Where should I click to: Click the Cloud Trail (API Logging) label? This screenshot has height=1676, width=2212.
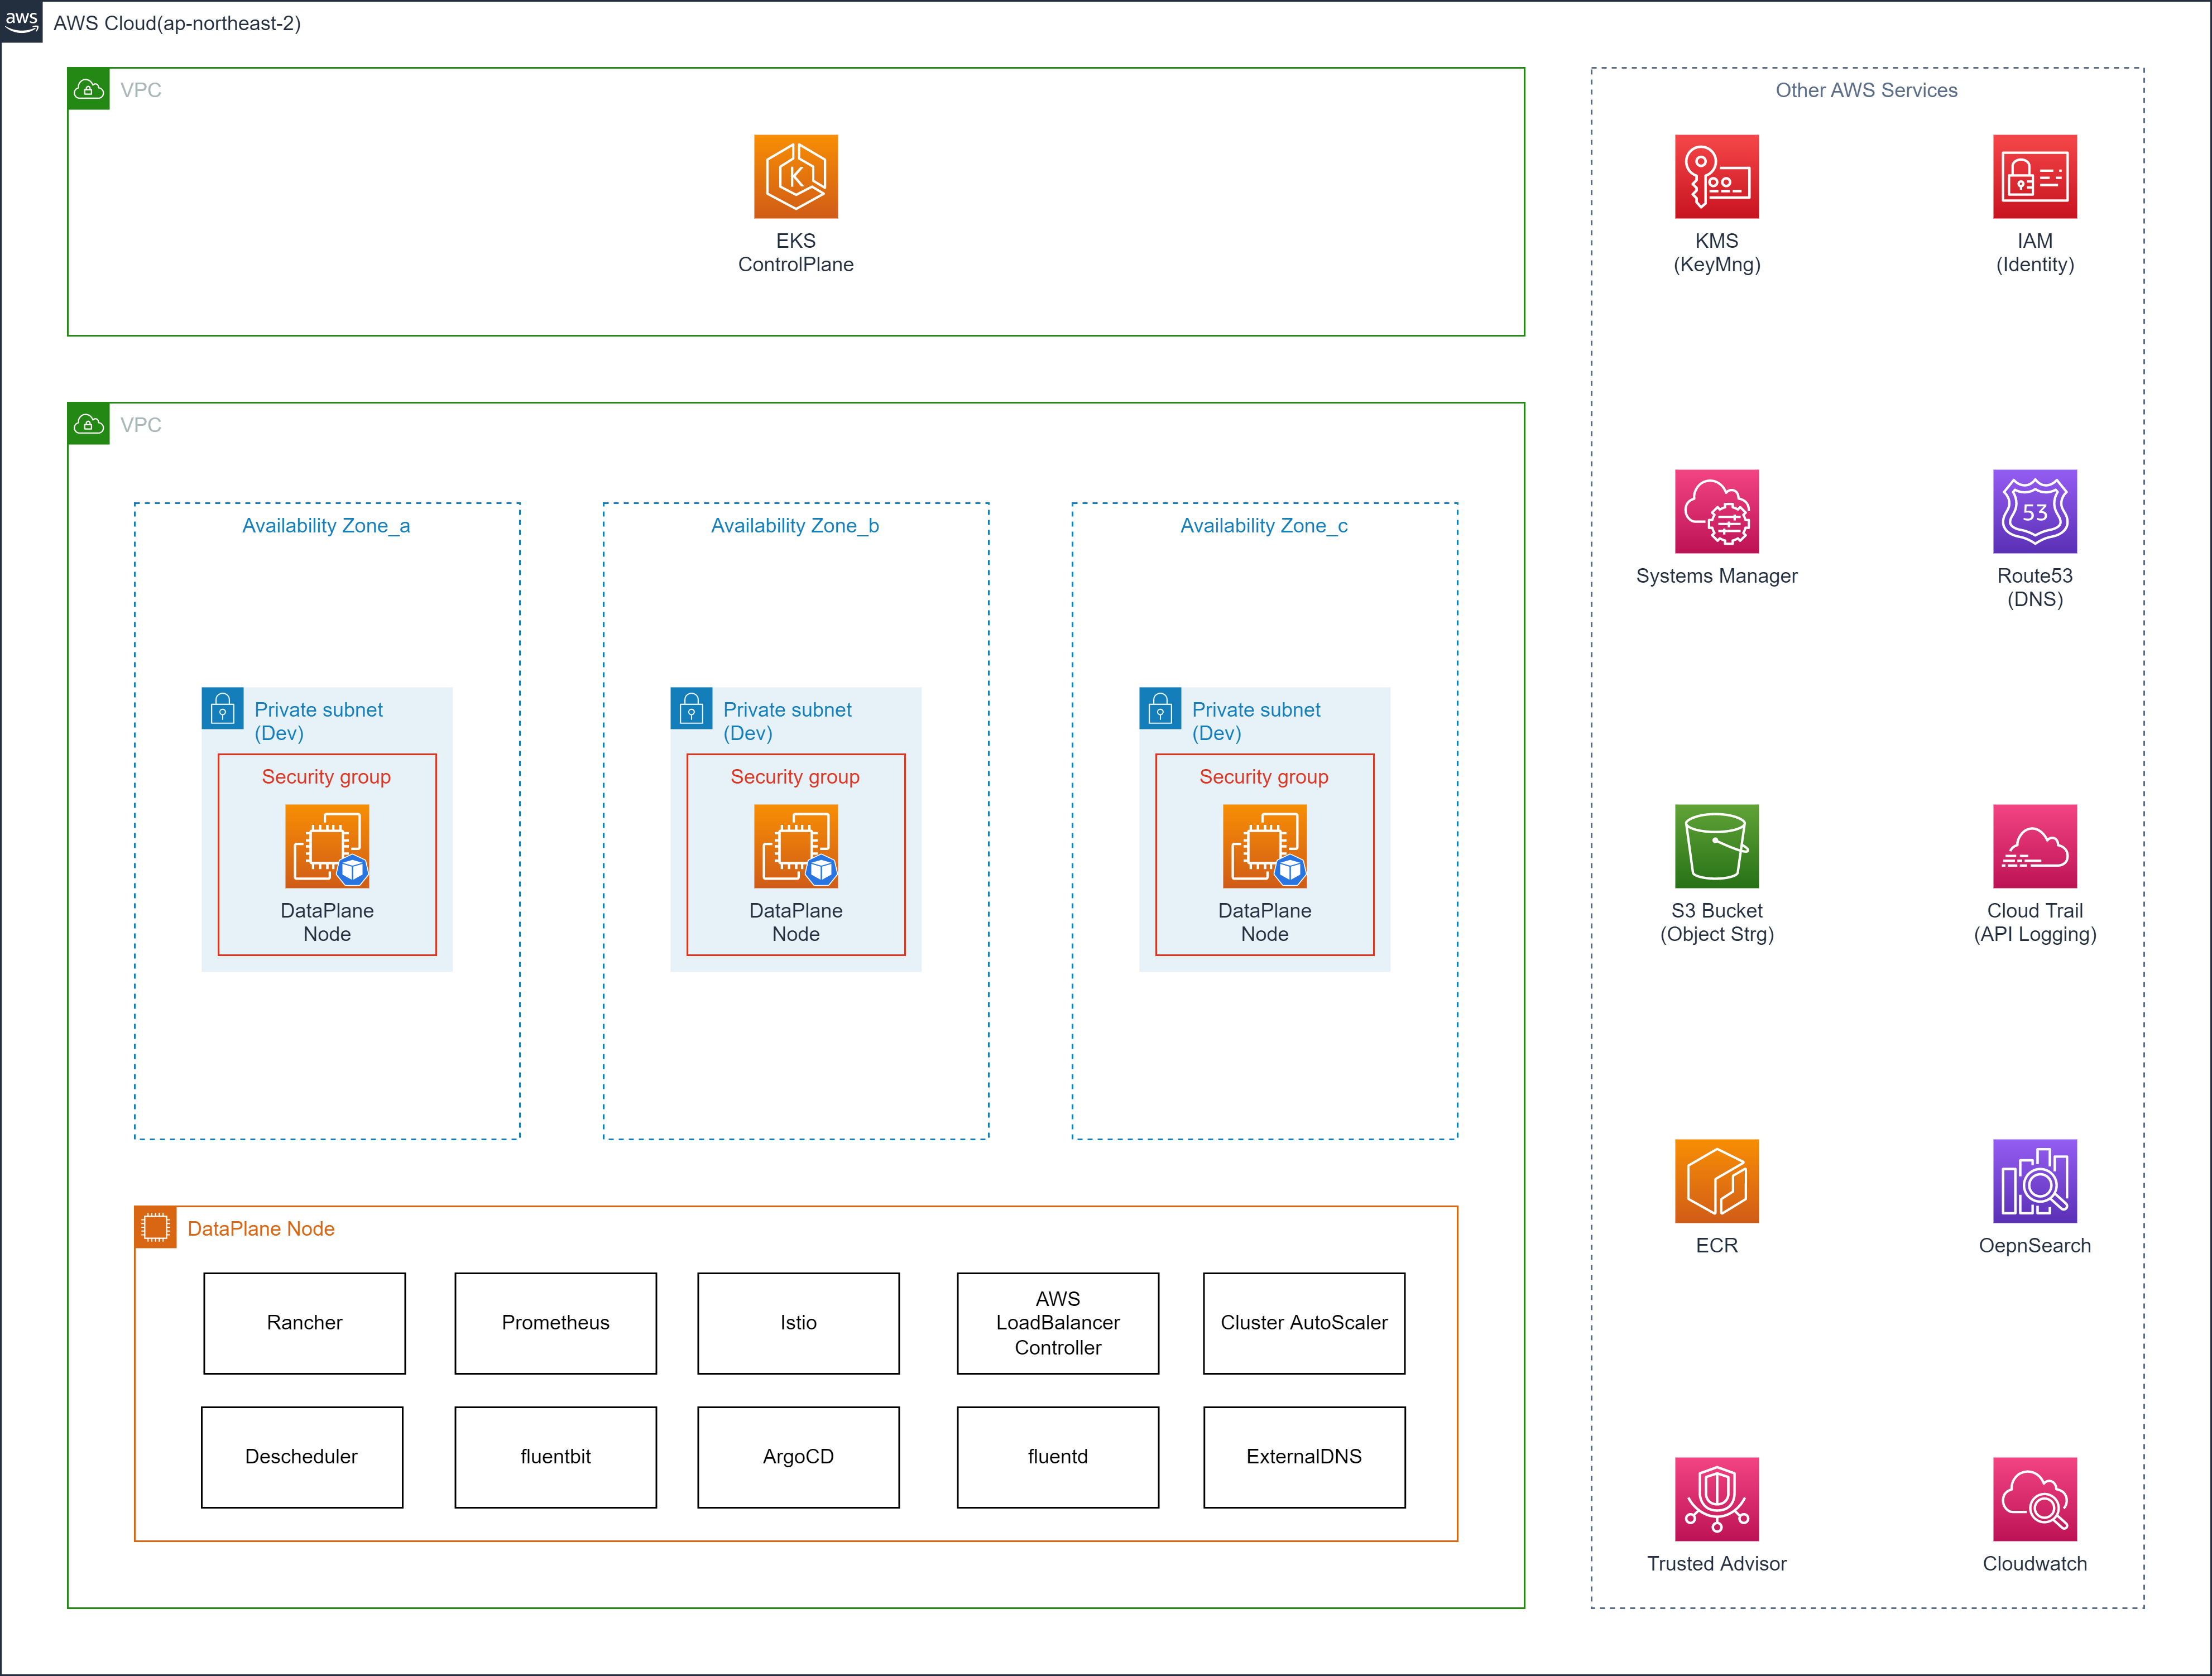(2035, 922)
